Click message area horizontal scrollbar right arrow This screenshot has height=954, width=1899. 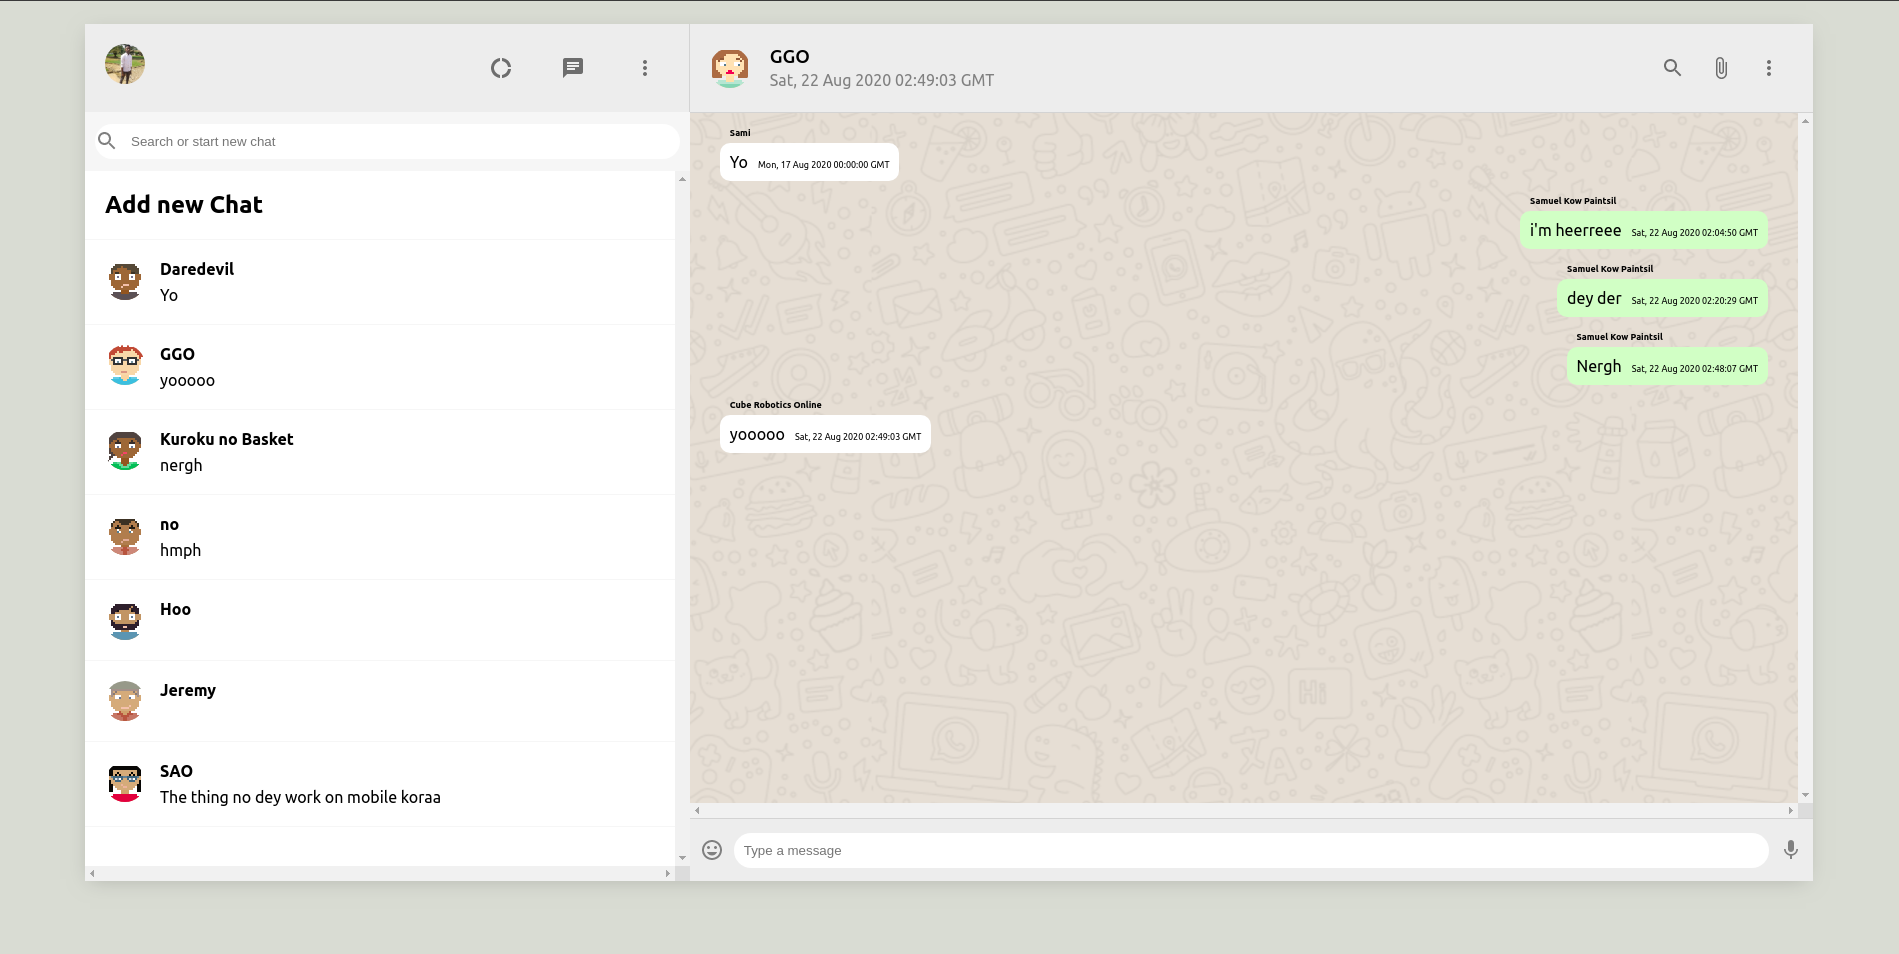pyautogui.click(x=1790, y=810)
